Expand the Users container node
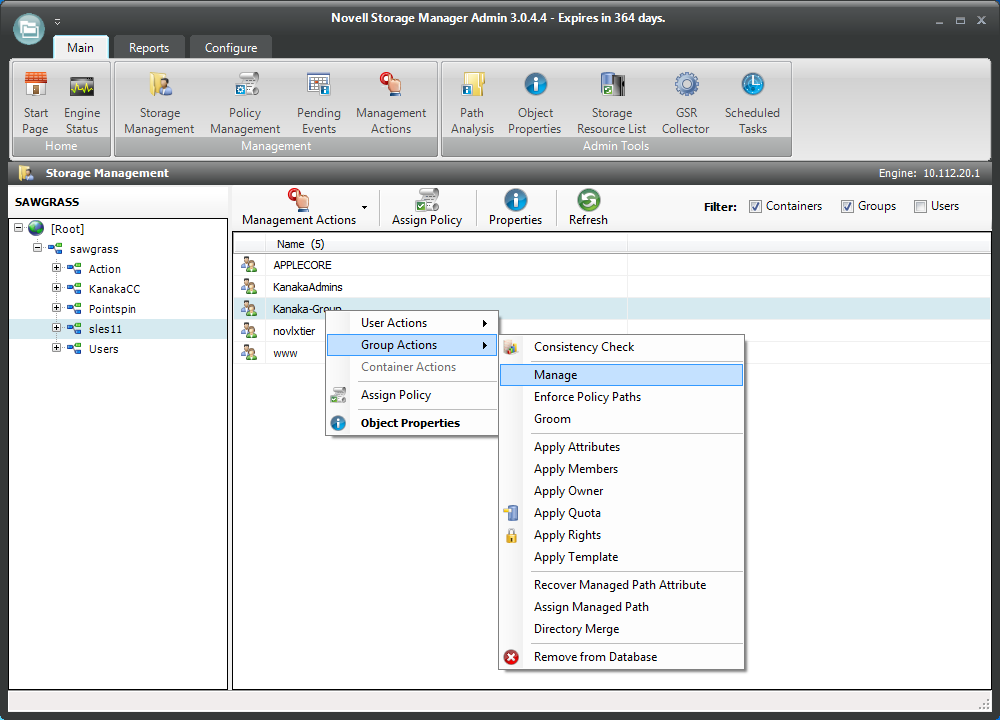The width and height of the screenshot is (1000, 720). pos(57,348)
